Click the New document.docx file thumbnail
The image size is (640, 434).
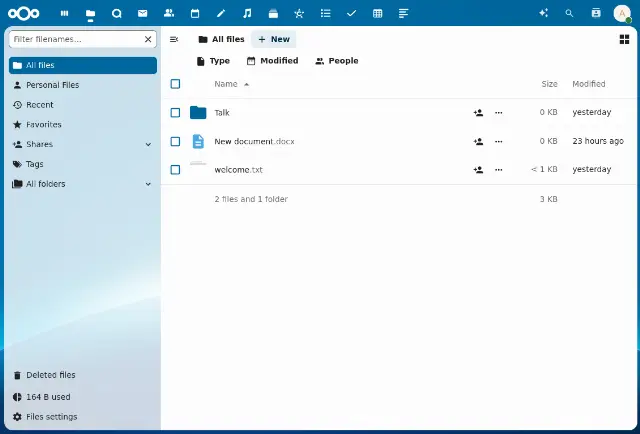198,142
